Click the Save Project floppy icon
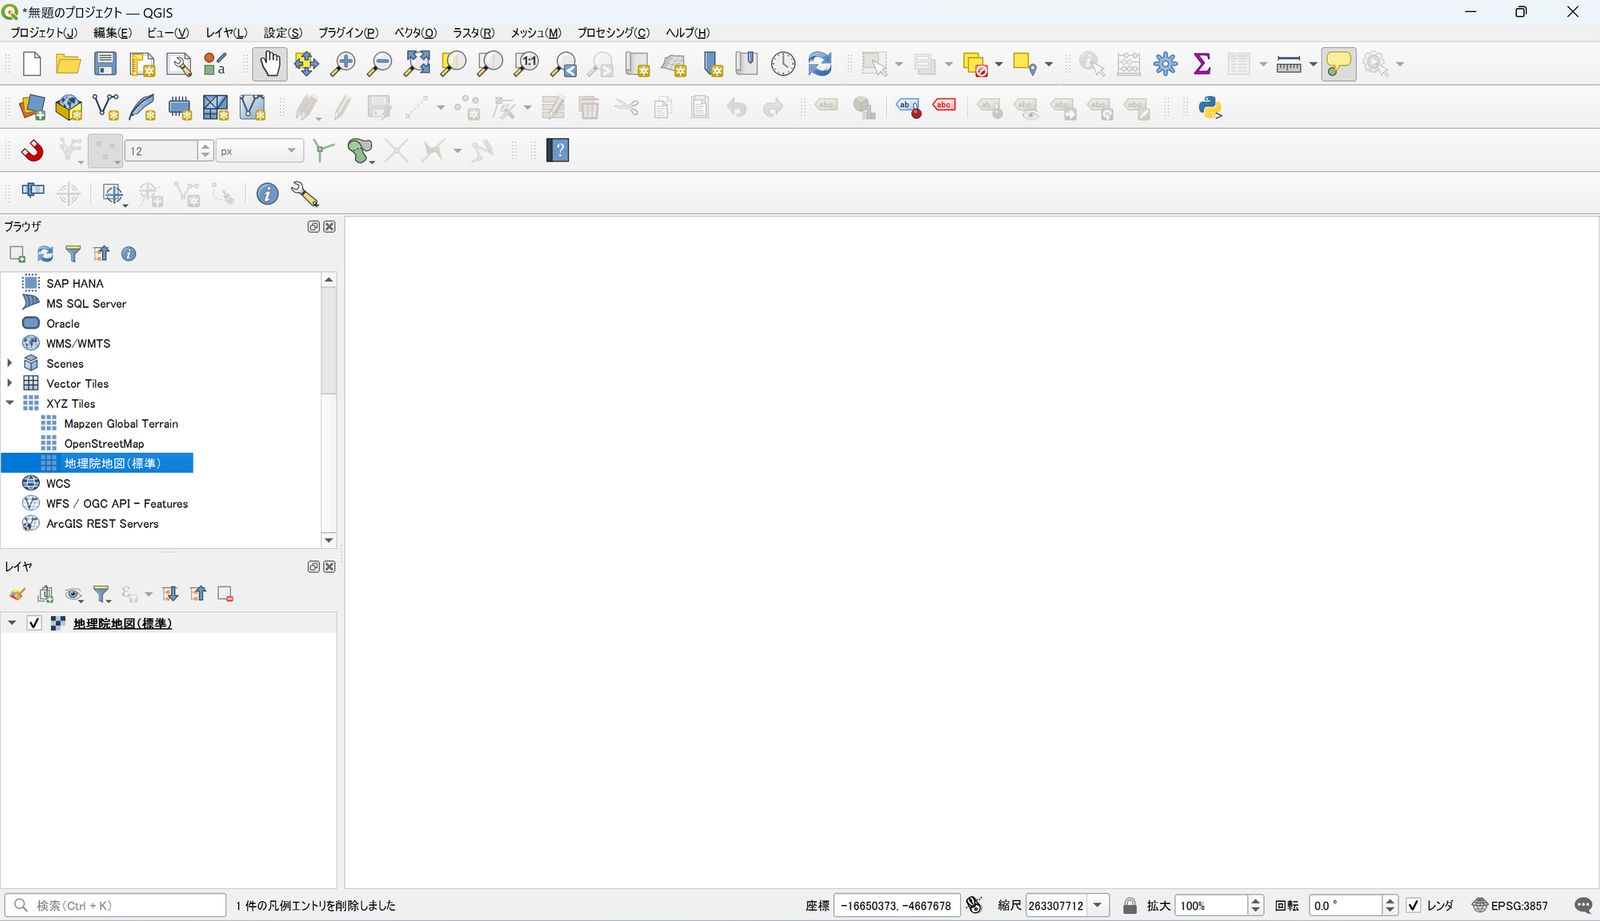 pos(105,64)
